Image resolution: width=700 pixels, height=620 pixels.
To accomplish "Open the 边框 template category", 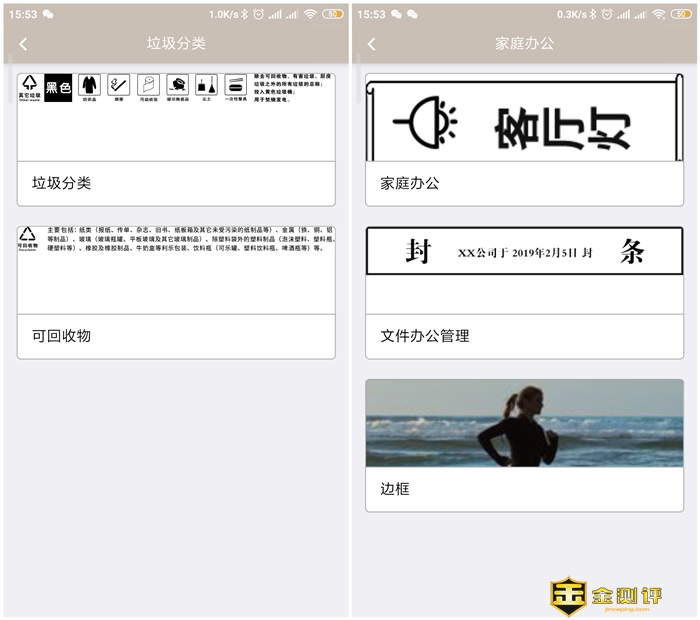I will [x=524, y=489].
